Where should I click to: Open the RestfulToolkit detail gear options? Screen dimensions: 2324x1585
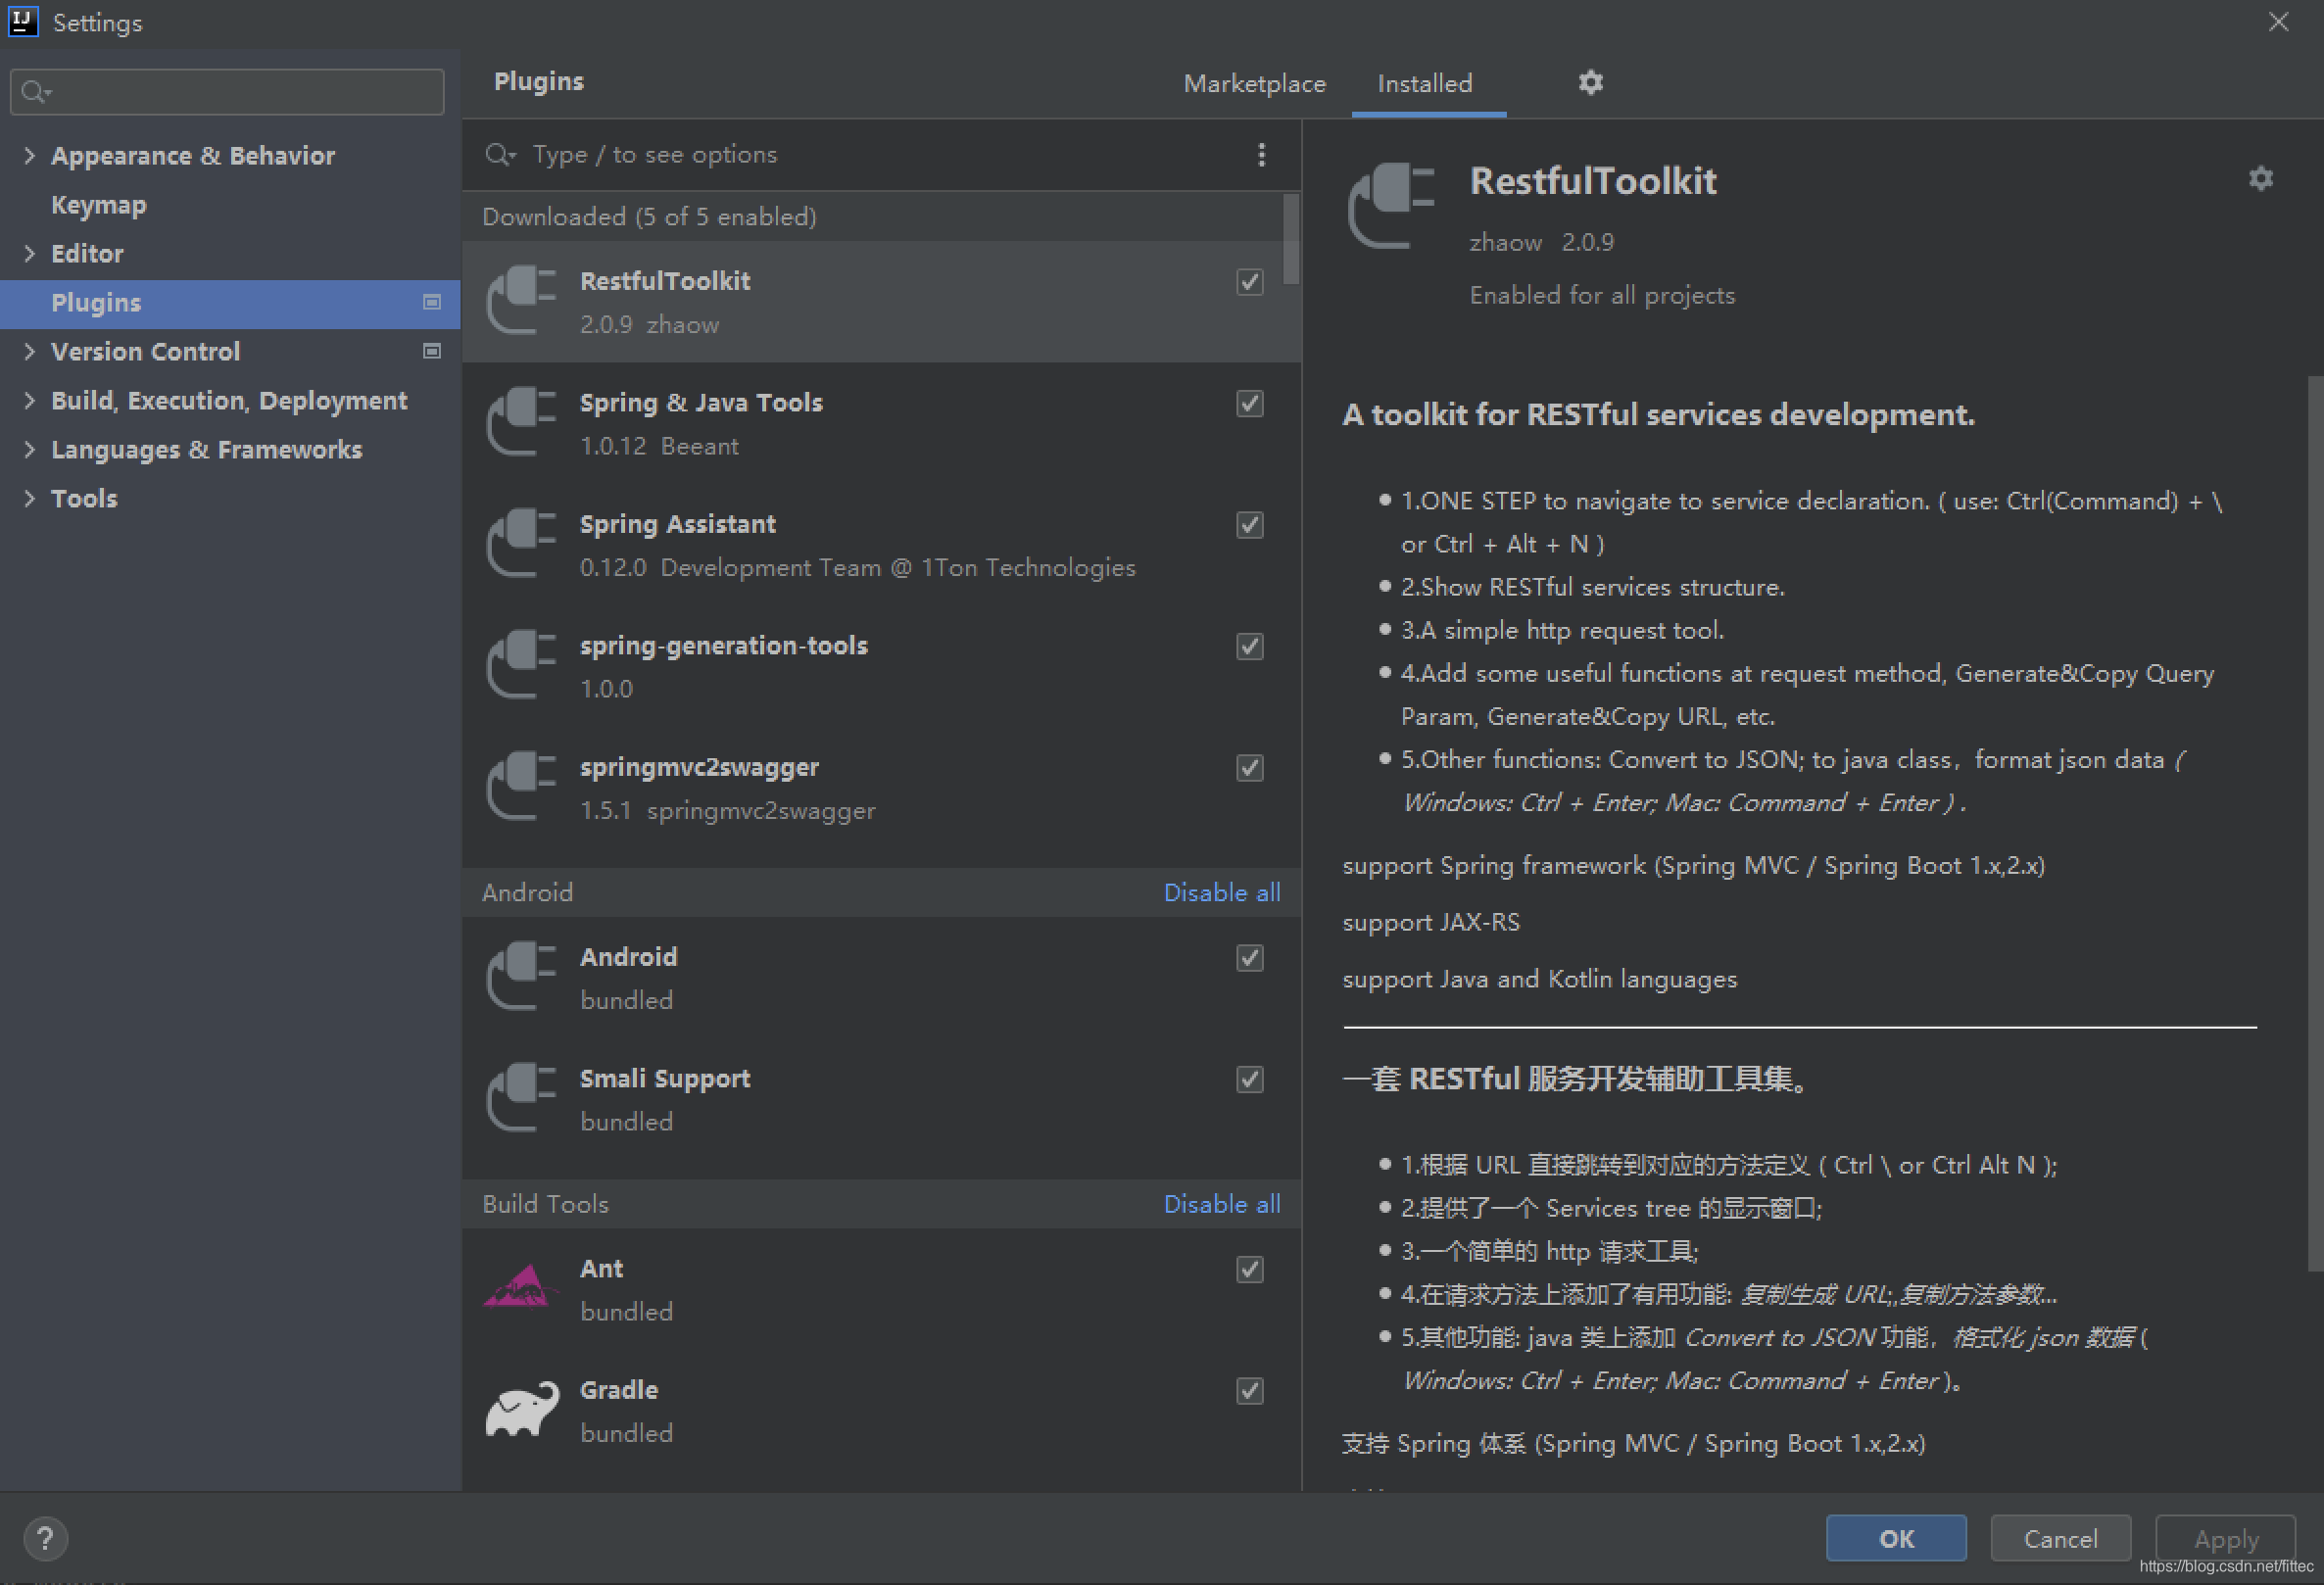2260,179
